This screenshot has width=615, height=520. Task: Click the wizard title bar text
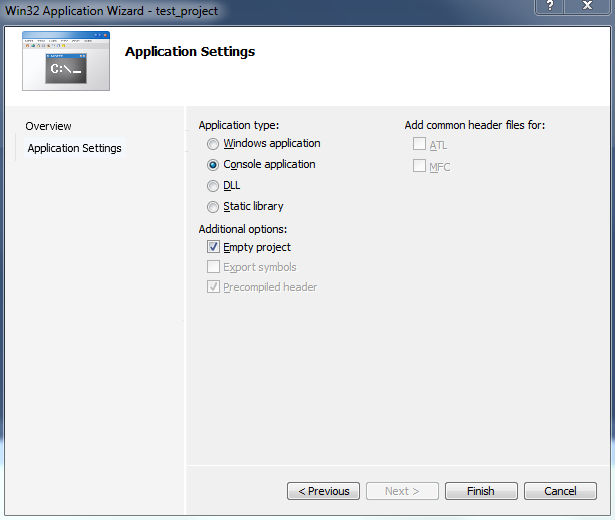[112, 11]
